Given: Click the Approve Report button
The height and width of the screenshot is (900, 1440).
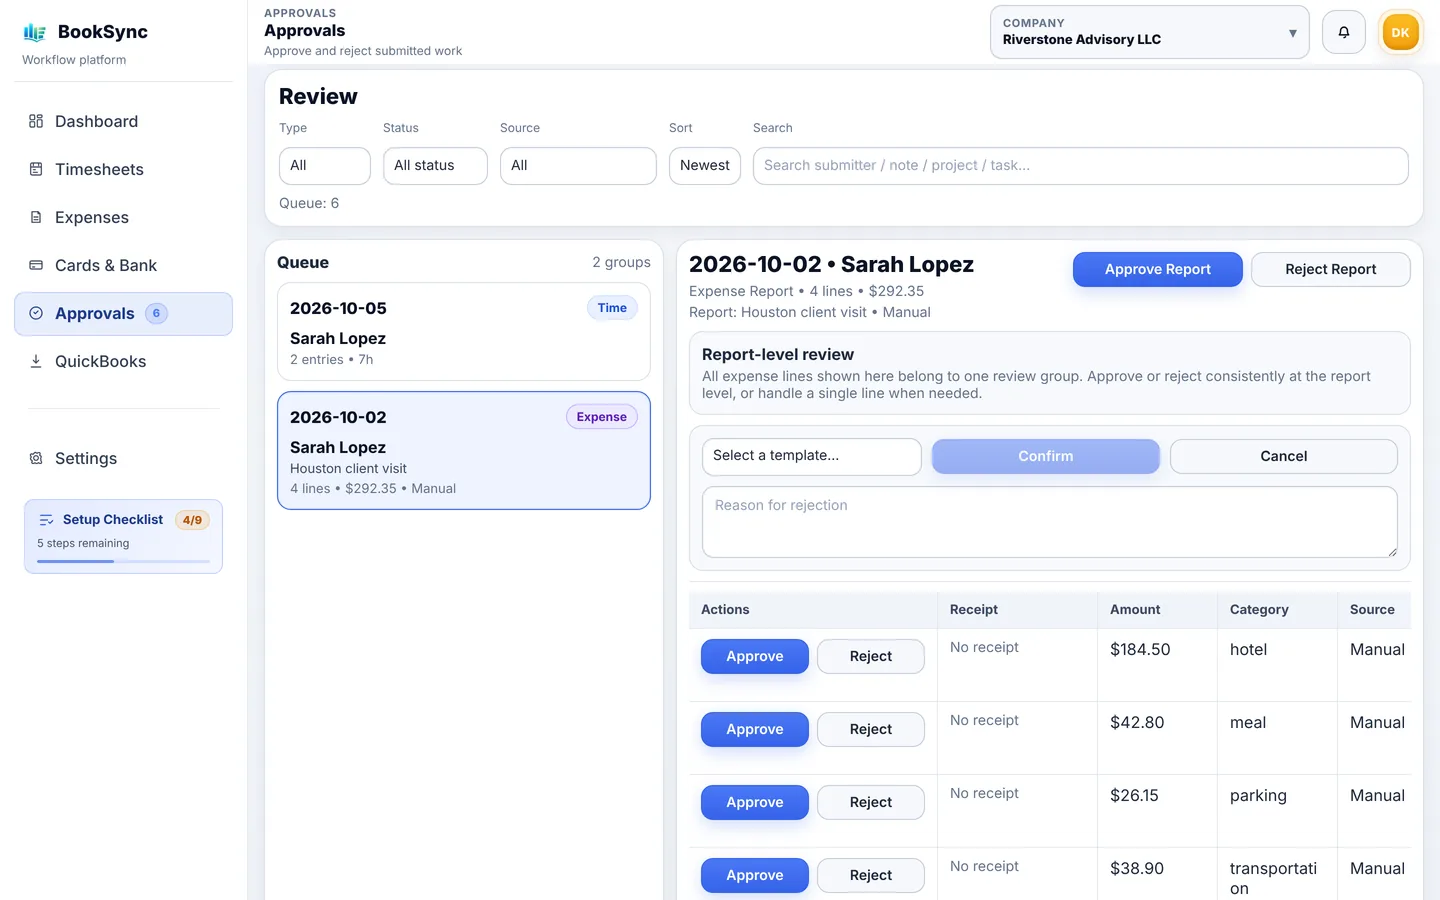Looking at the screenshot, I should (x=1158, y=269).
